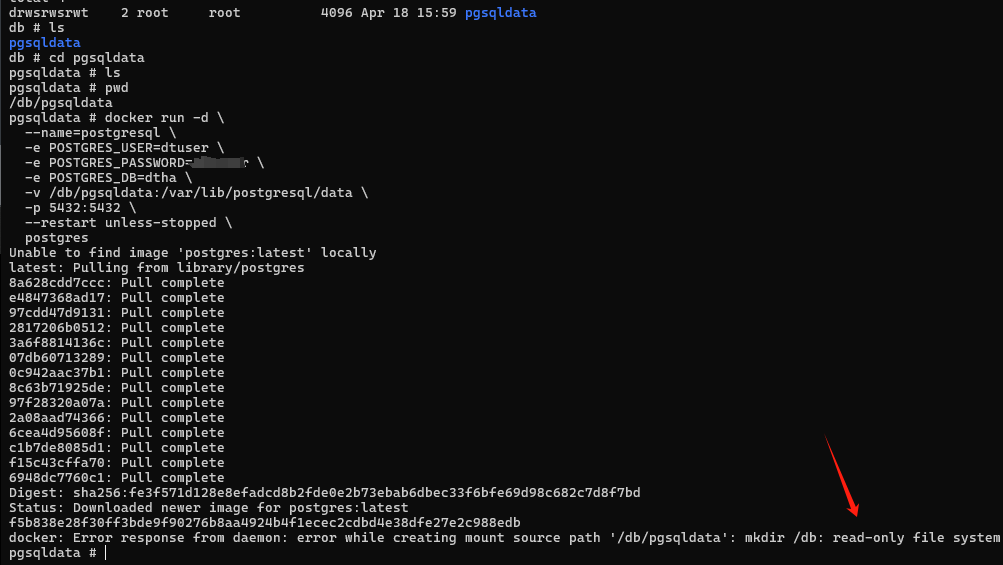The image size is (1003, 565).
Task: Click the sha256 Digest line
Action: [x=324, y=493]
